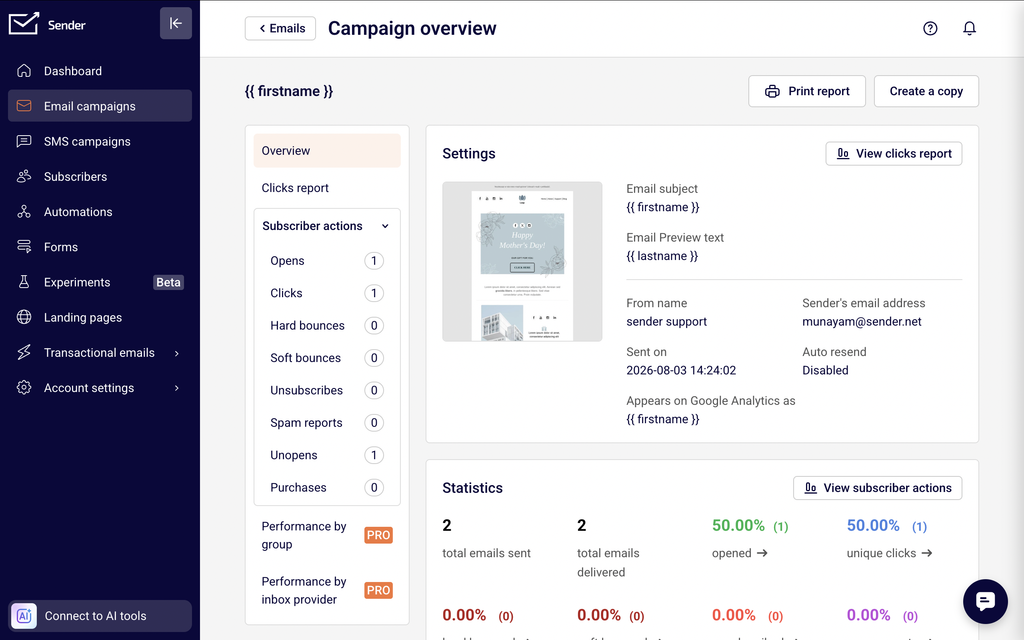Click the arrow next to opened
The image size is (1024, 640).
pos(761,553)
